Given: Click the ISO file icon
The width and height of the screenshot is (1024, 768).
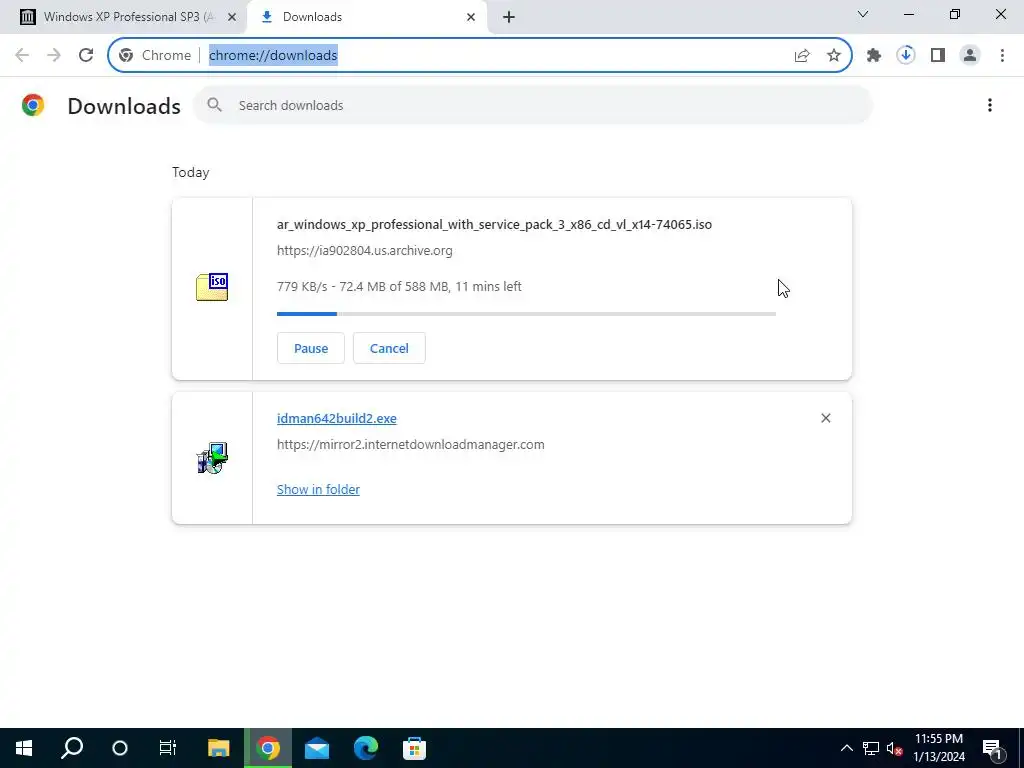Looking at the screenshot, I should tap(212, 288).
